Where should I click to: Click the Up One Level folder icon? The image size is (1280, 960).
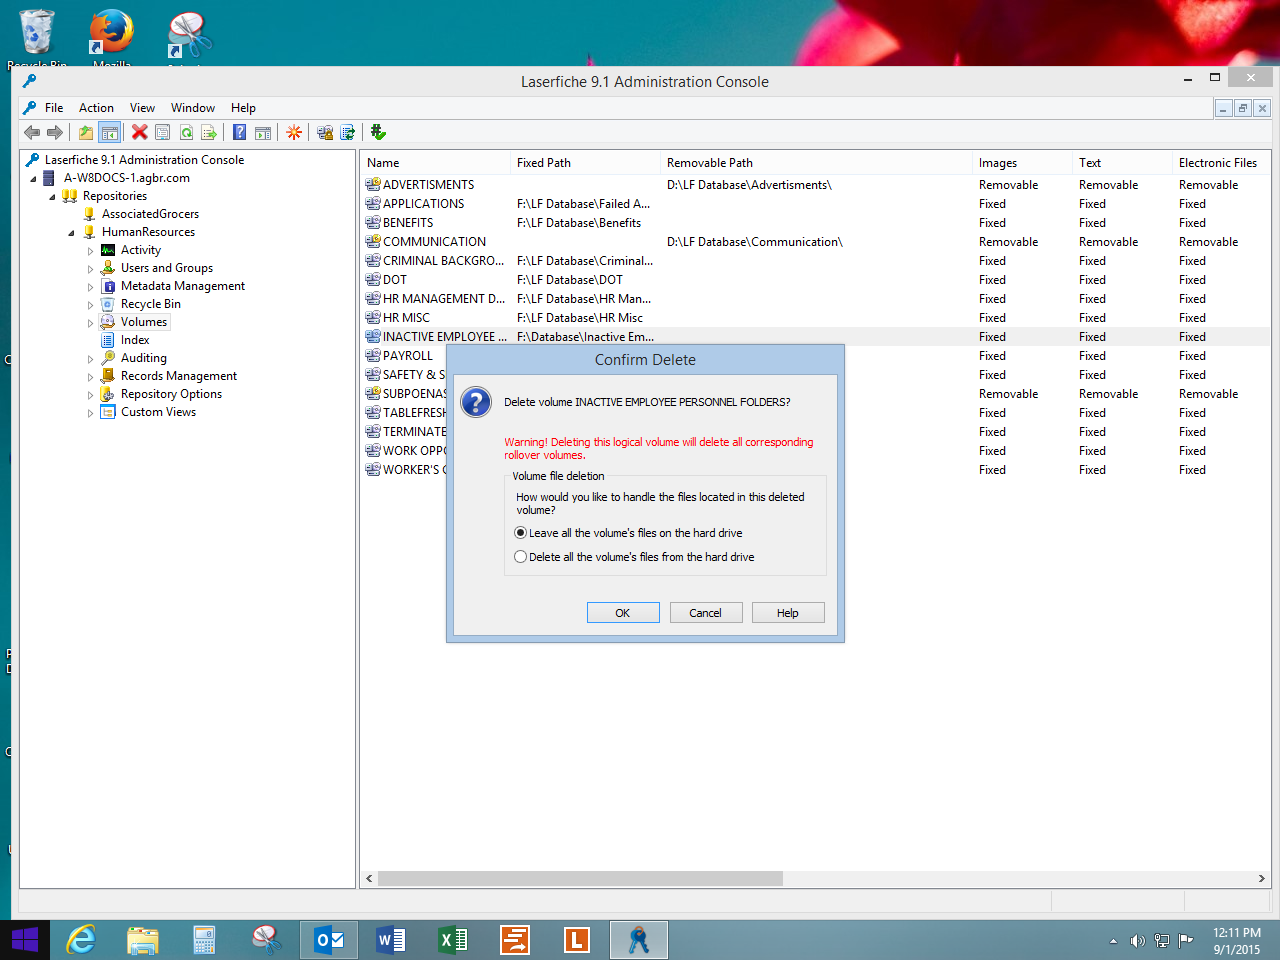click(86, 132)
